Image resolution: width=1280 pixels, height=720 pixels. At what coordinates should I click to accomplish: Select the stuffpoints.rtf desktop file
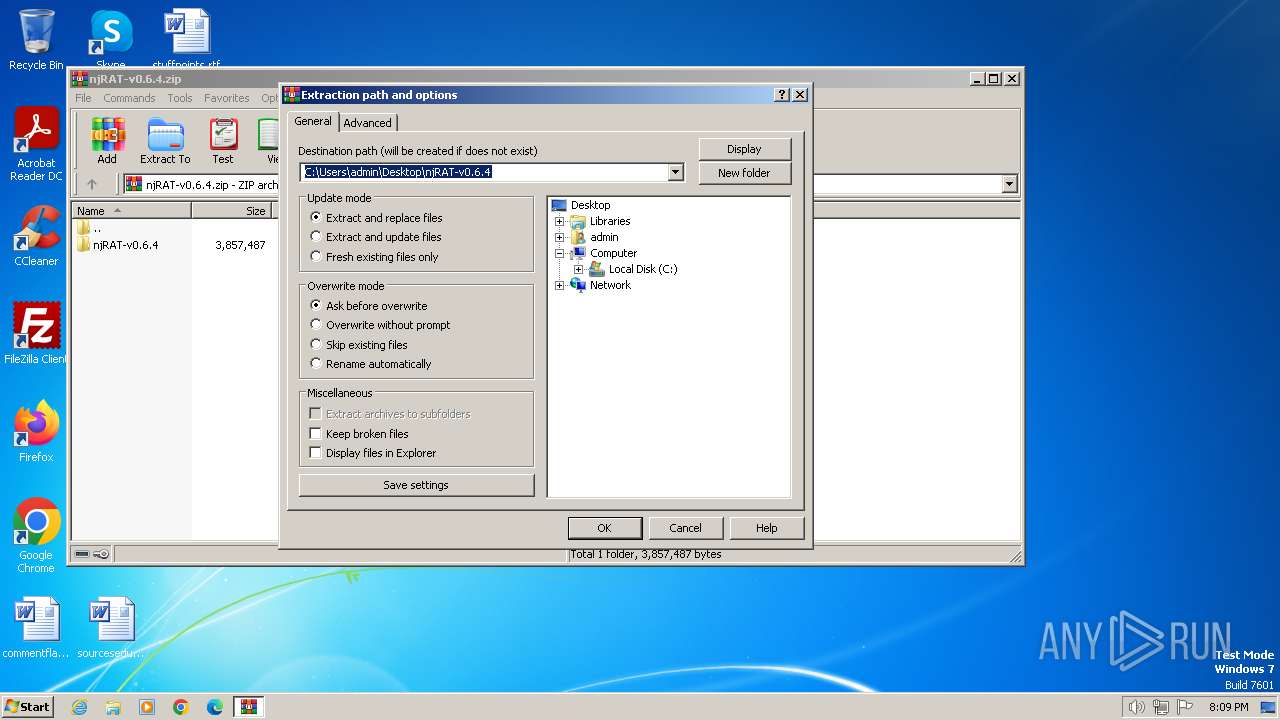point(186,40)
